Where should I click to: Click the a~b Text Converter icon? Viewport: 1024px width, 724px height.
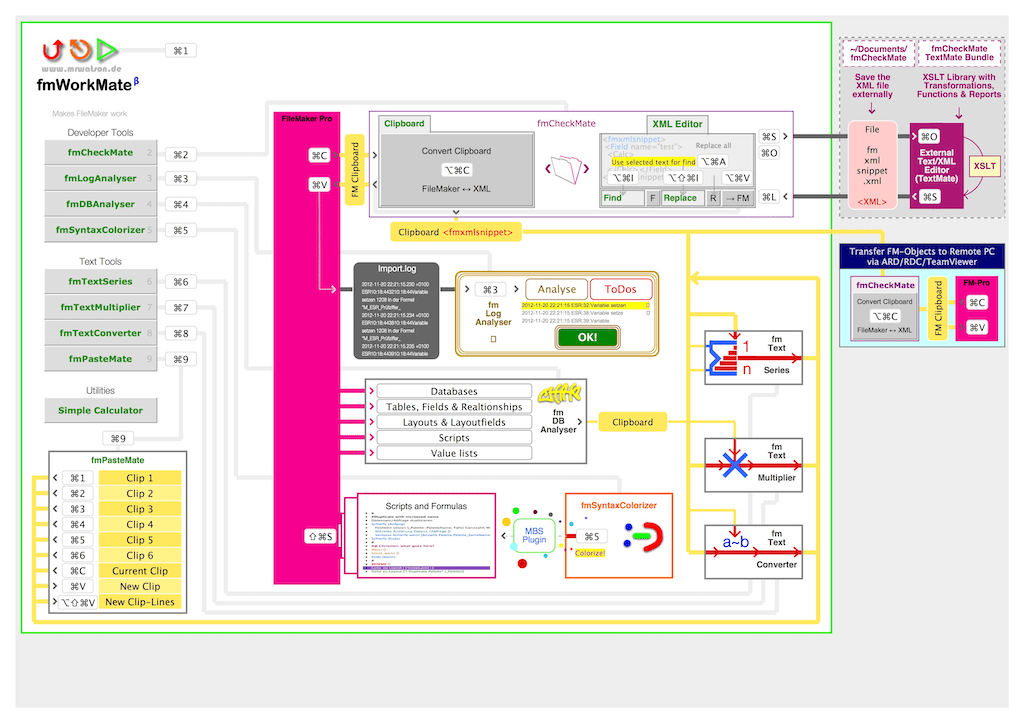pos(736,544)
